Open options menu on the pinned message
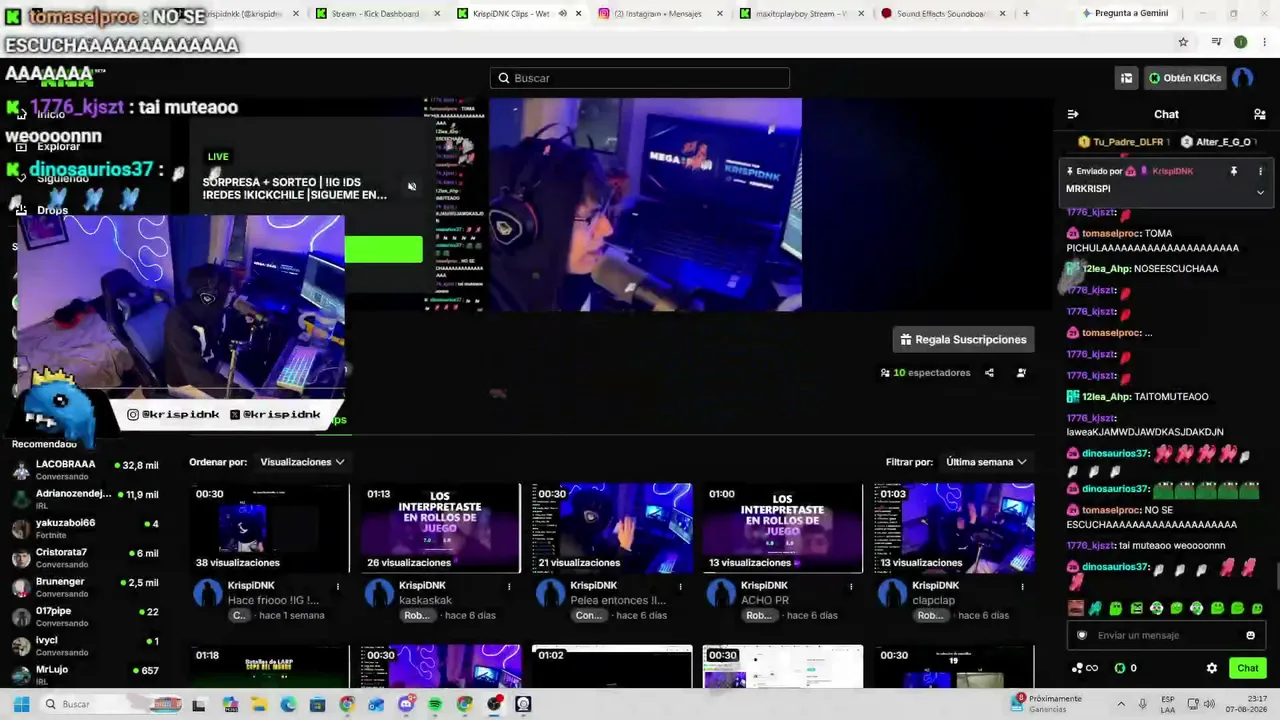 click(x=1260, y=171)
